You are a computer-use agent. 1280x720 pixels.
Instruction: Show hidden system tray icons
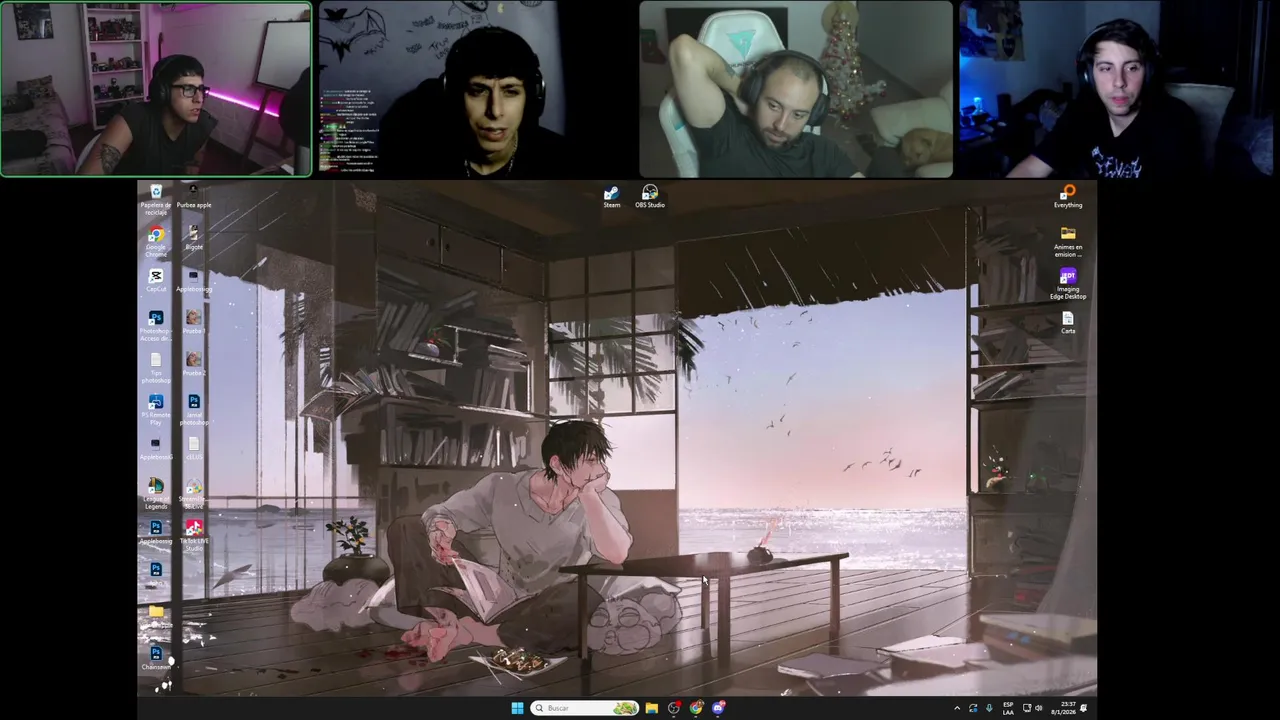click(x=957, y=708)
